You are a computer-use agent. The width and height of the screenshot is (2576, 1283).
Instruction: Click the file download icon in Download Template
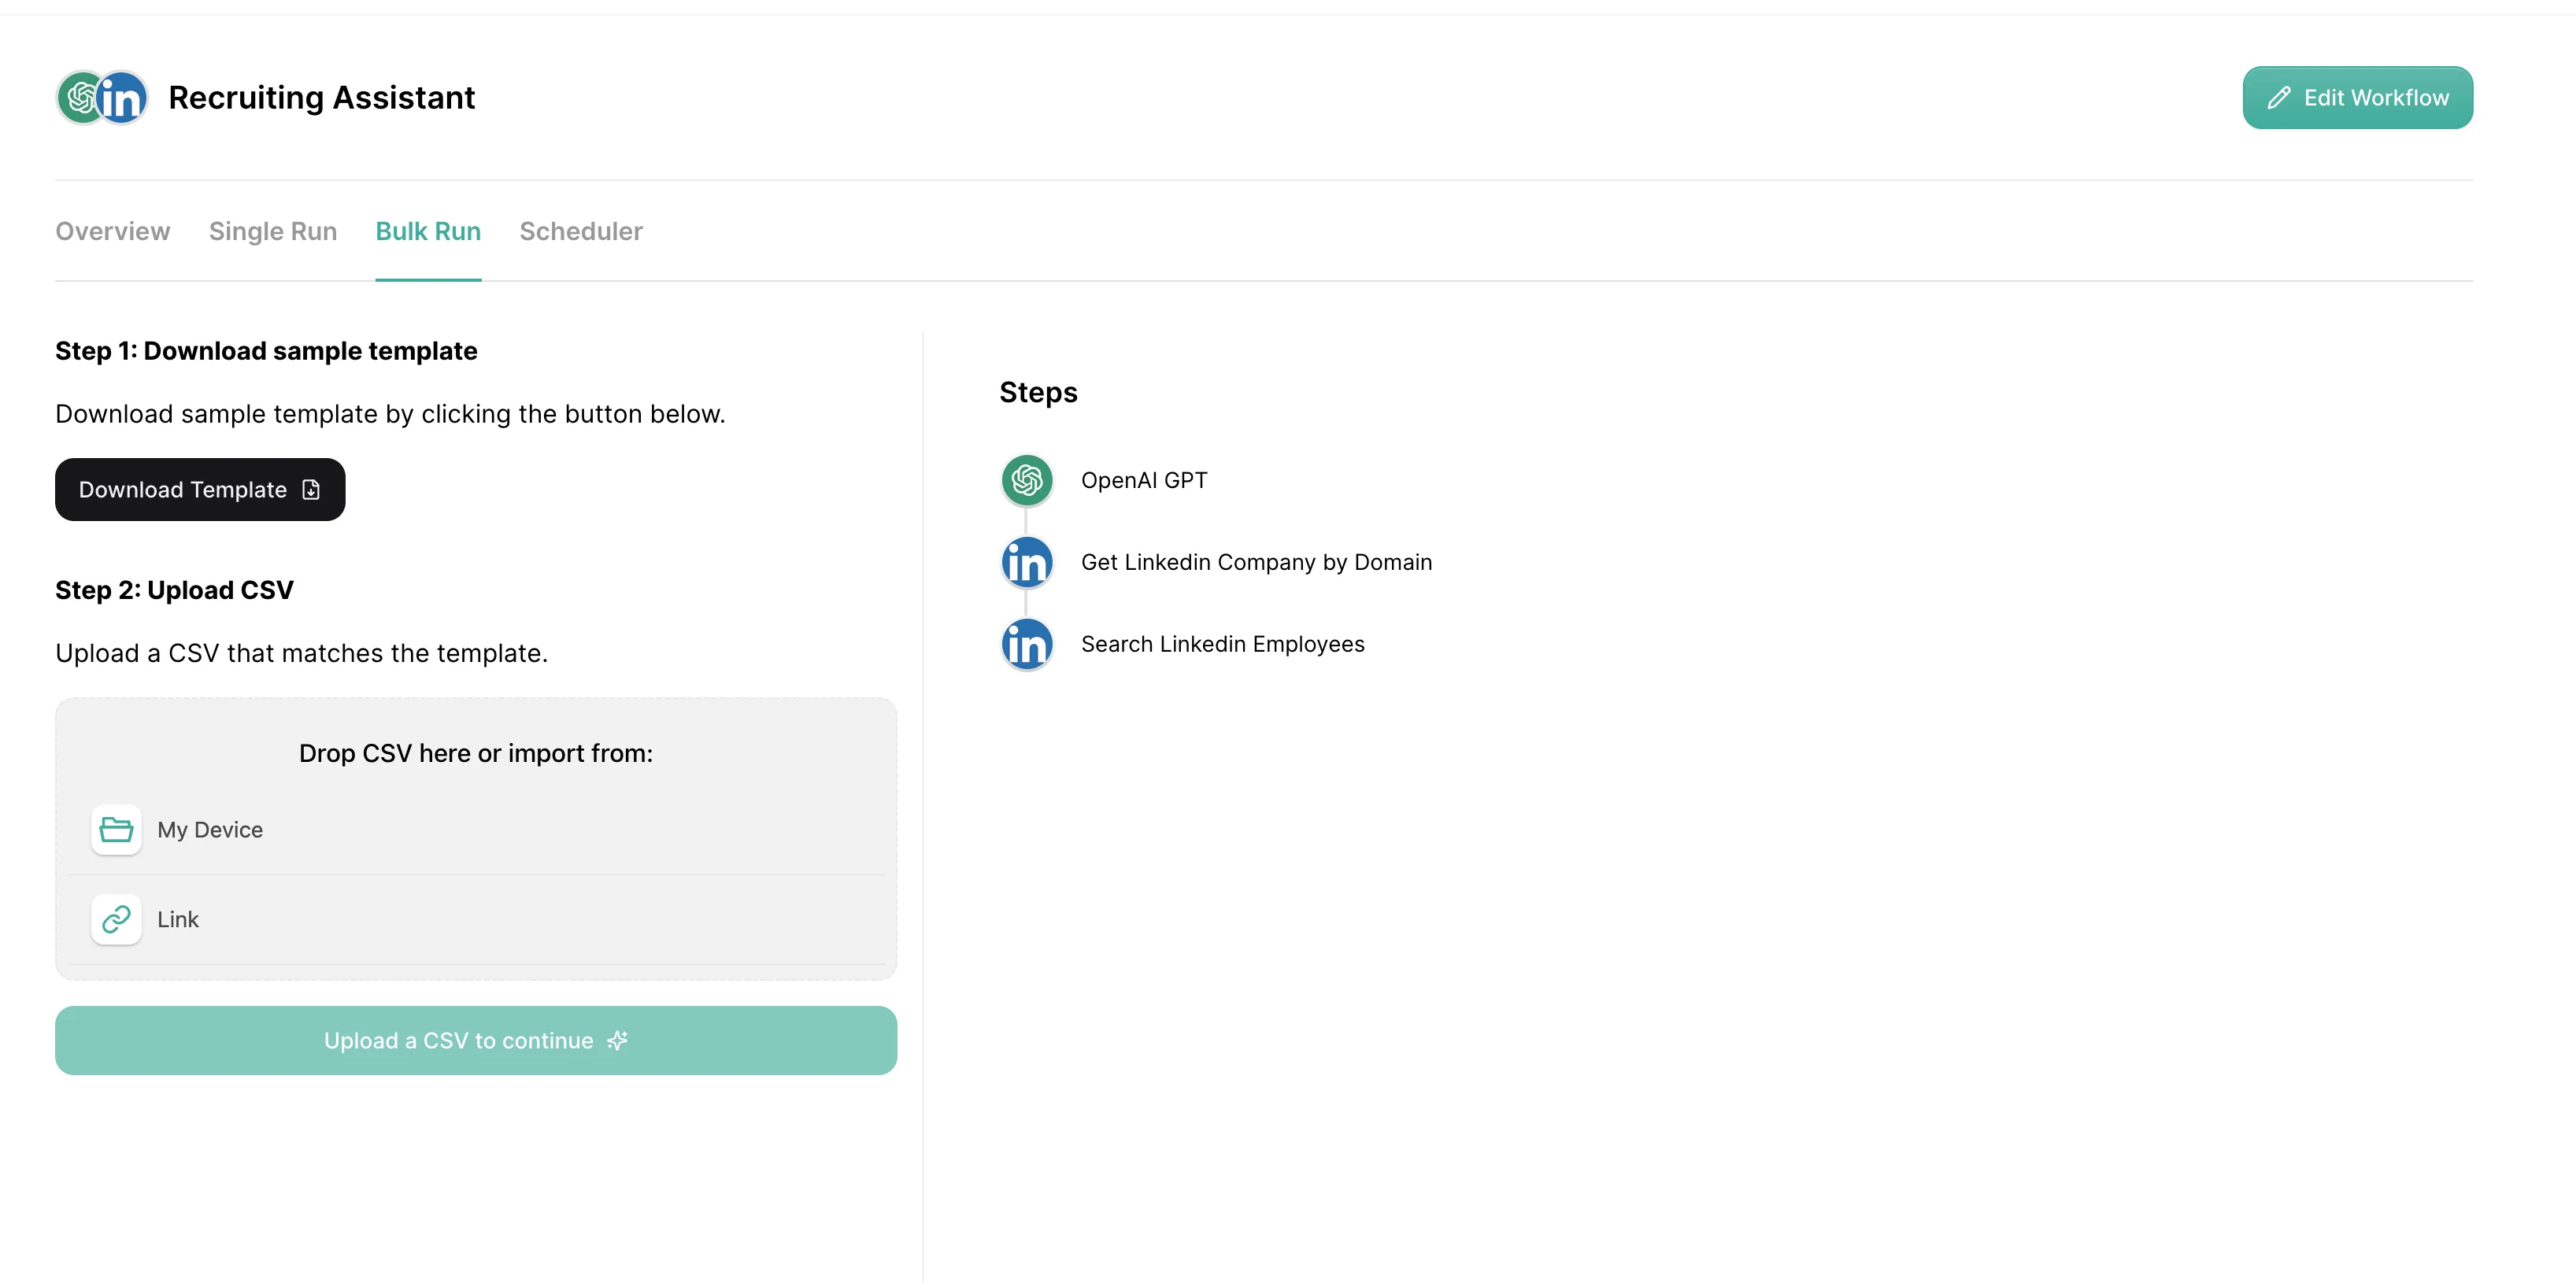(x=311, y=489)
